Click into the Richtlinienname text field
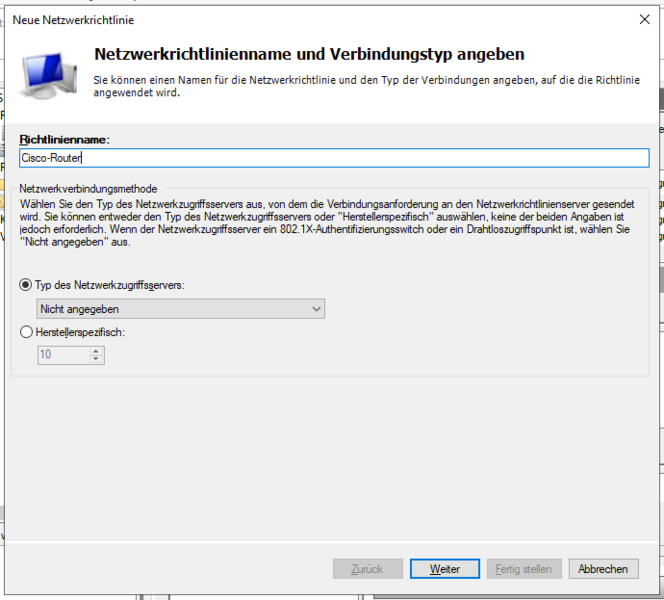Image resolution: width=664 pixels, height=600 pixels. click(x=333, y=158)
